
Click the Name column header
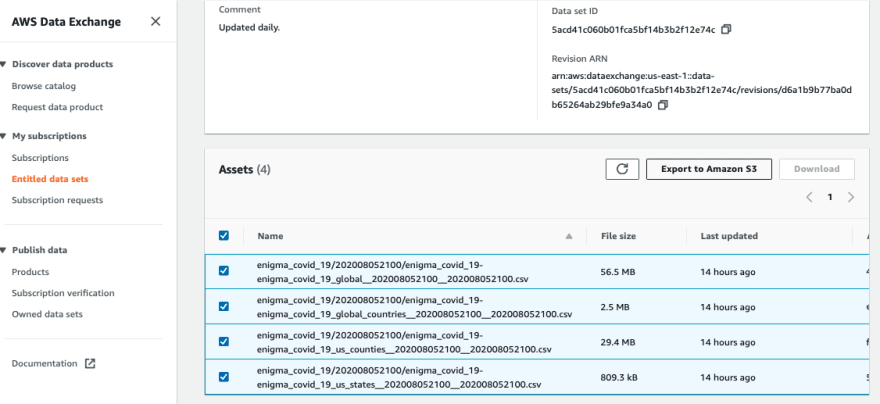(x=271, y=236)
